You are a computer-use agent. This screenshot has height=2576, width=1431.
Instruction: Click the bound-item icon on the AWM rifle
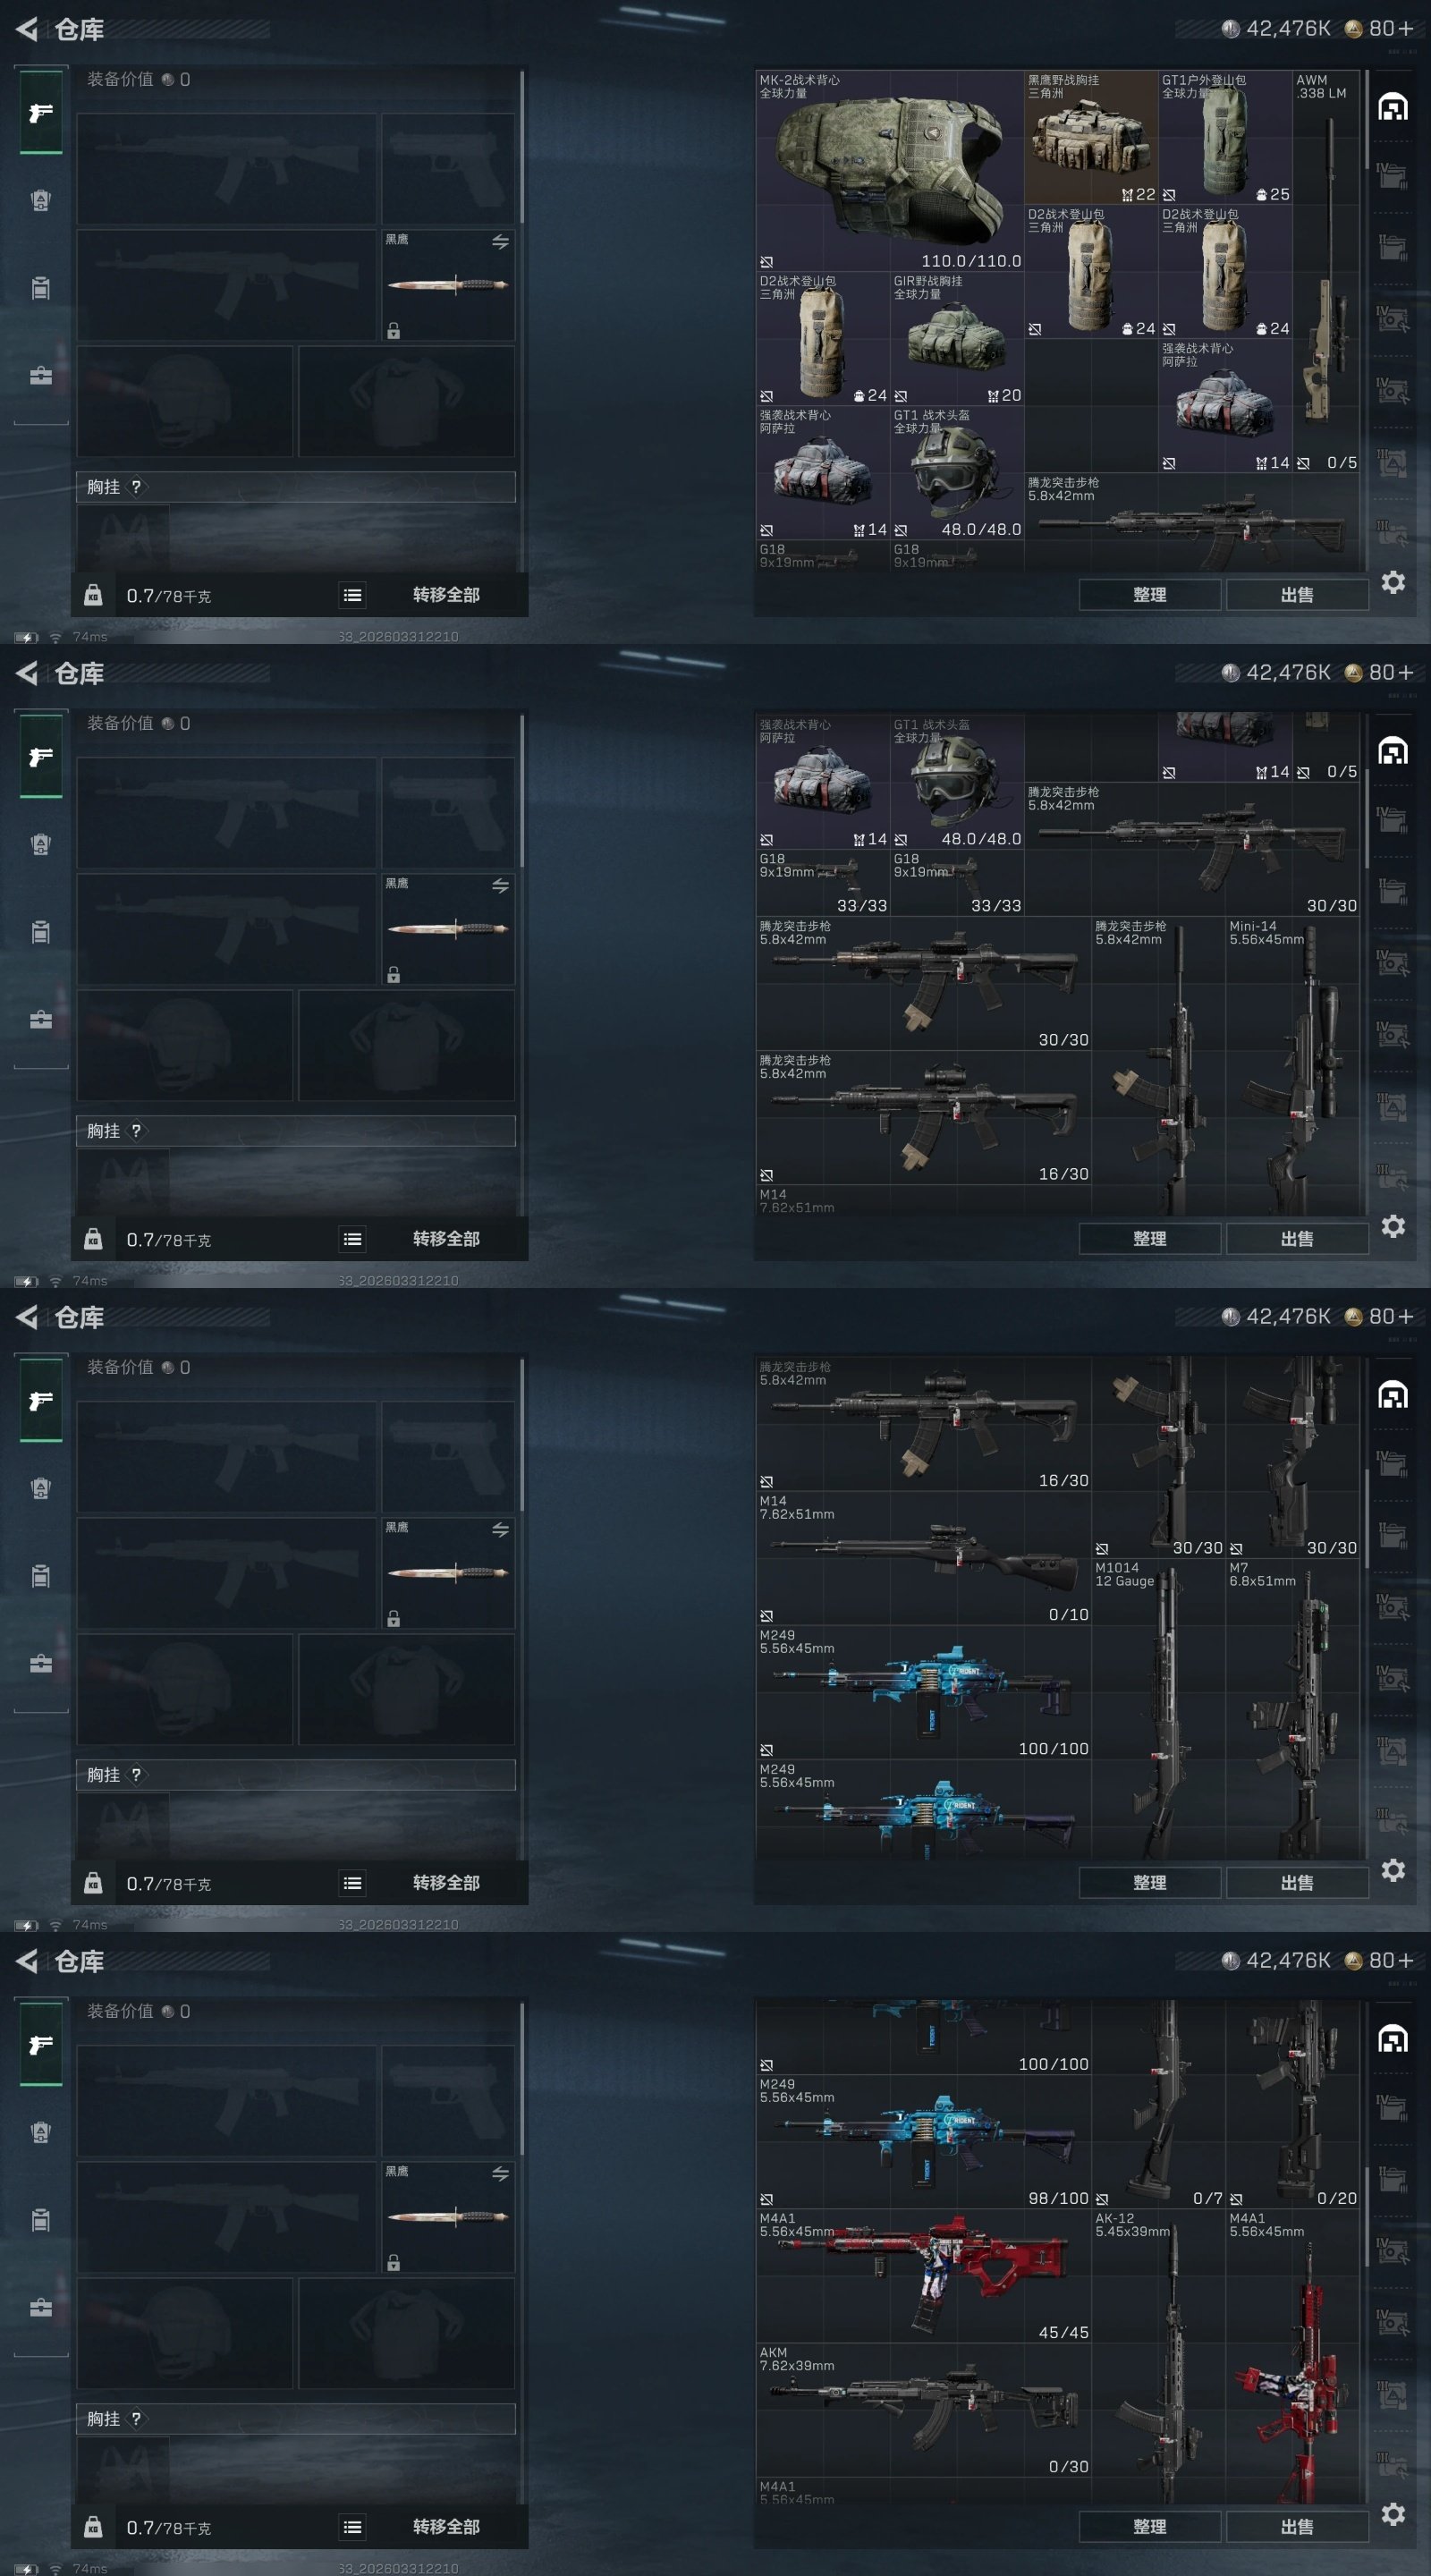click(x=1303, y=463)
